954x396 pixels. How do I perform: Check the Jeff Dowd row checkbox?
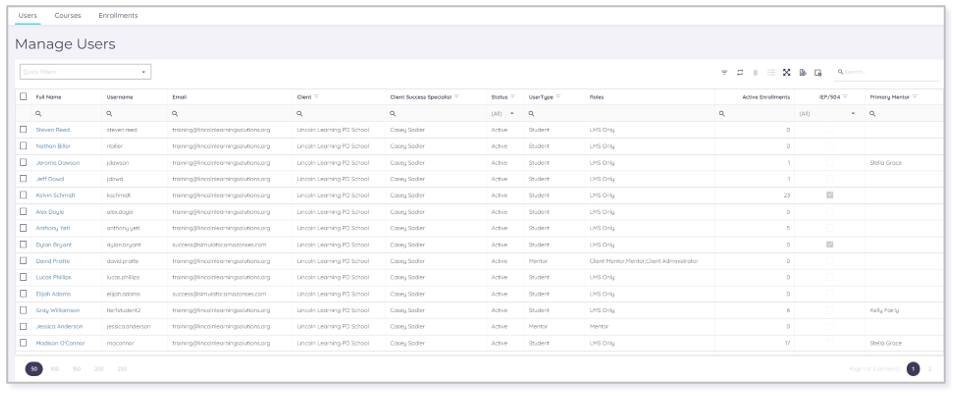pos(23,179)
